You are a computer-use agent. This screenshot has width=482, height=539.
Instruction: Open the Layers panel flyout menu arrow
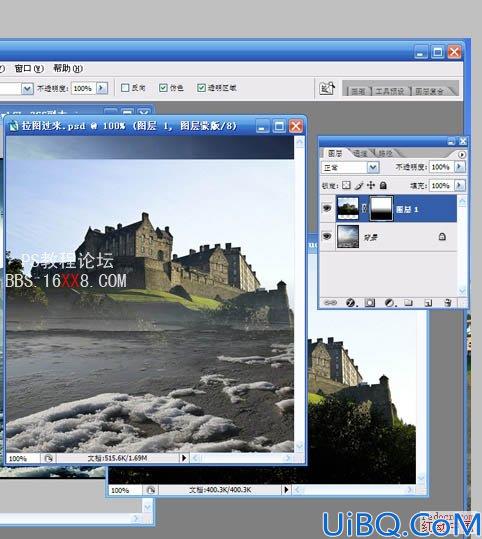[462, 154]
